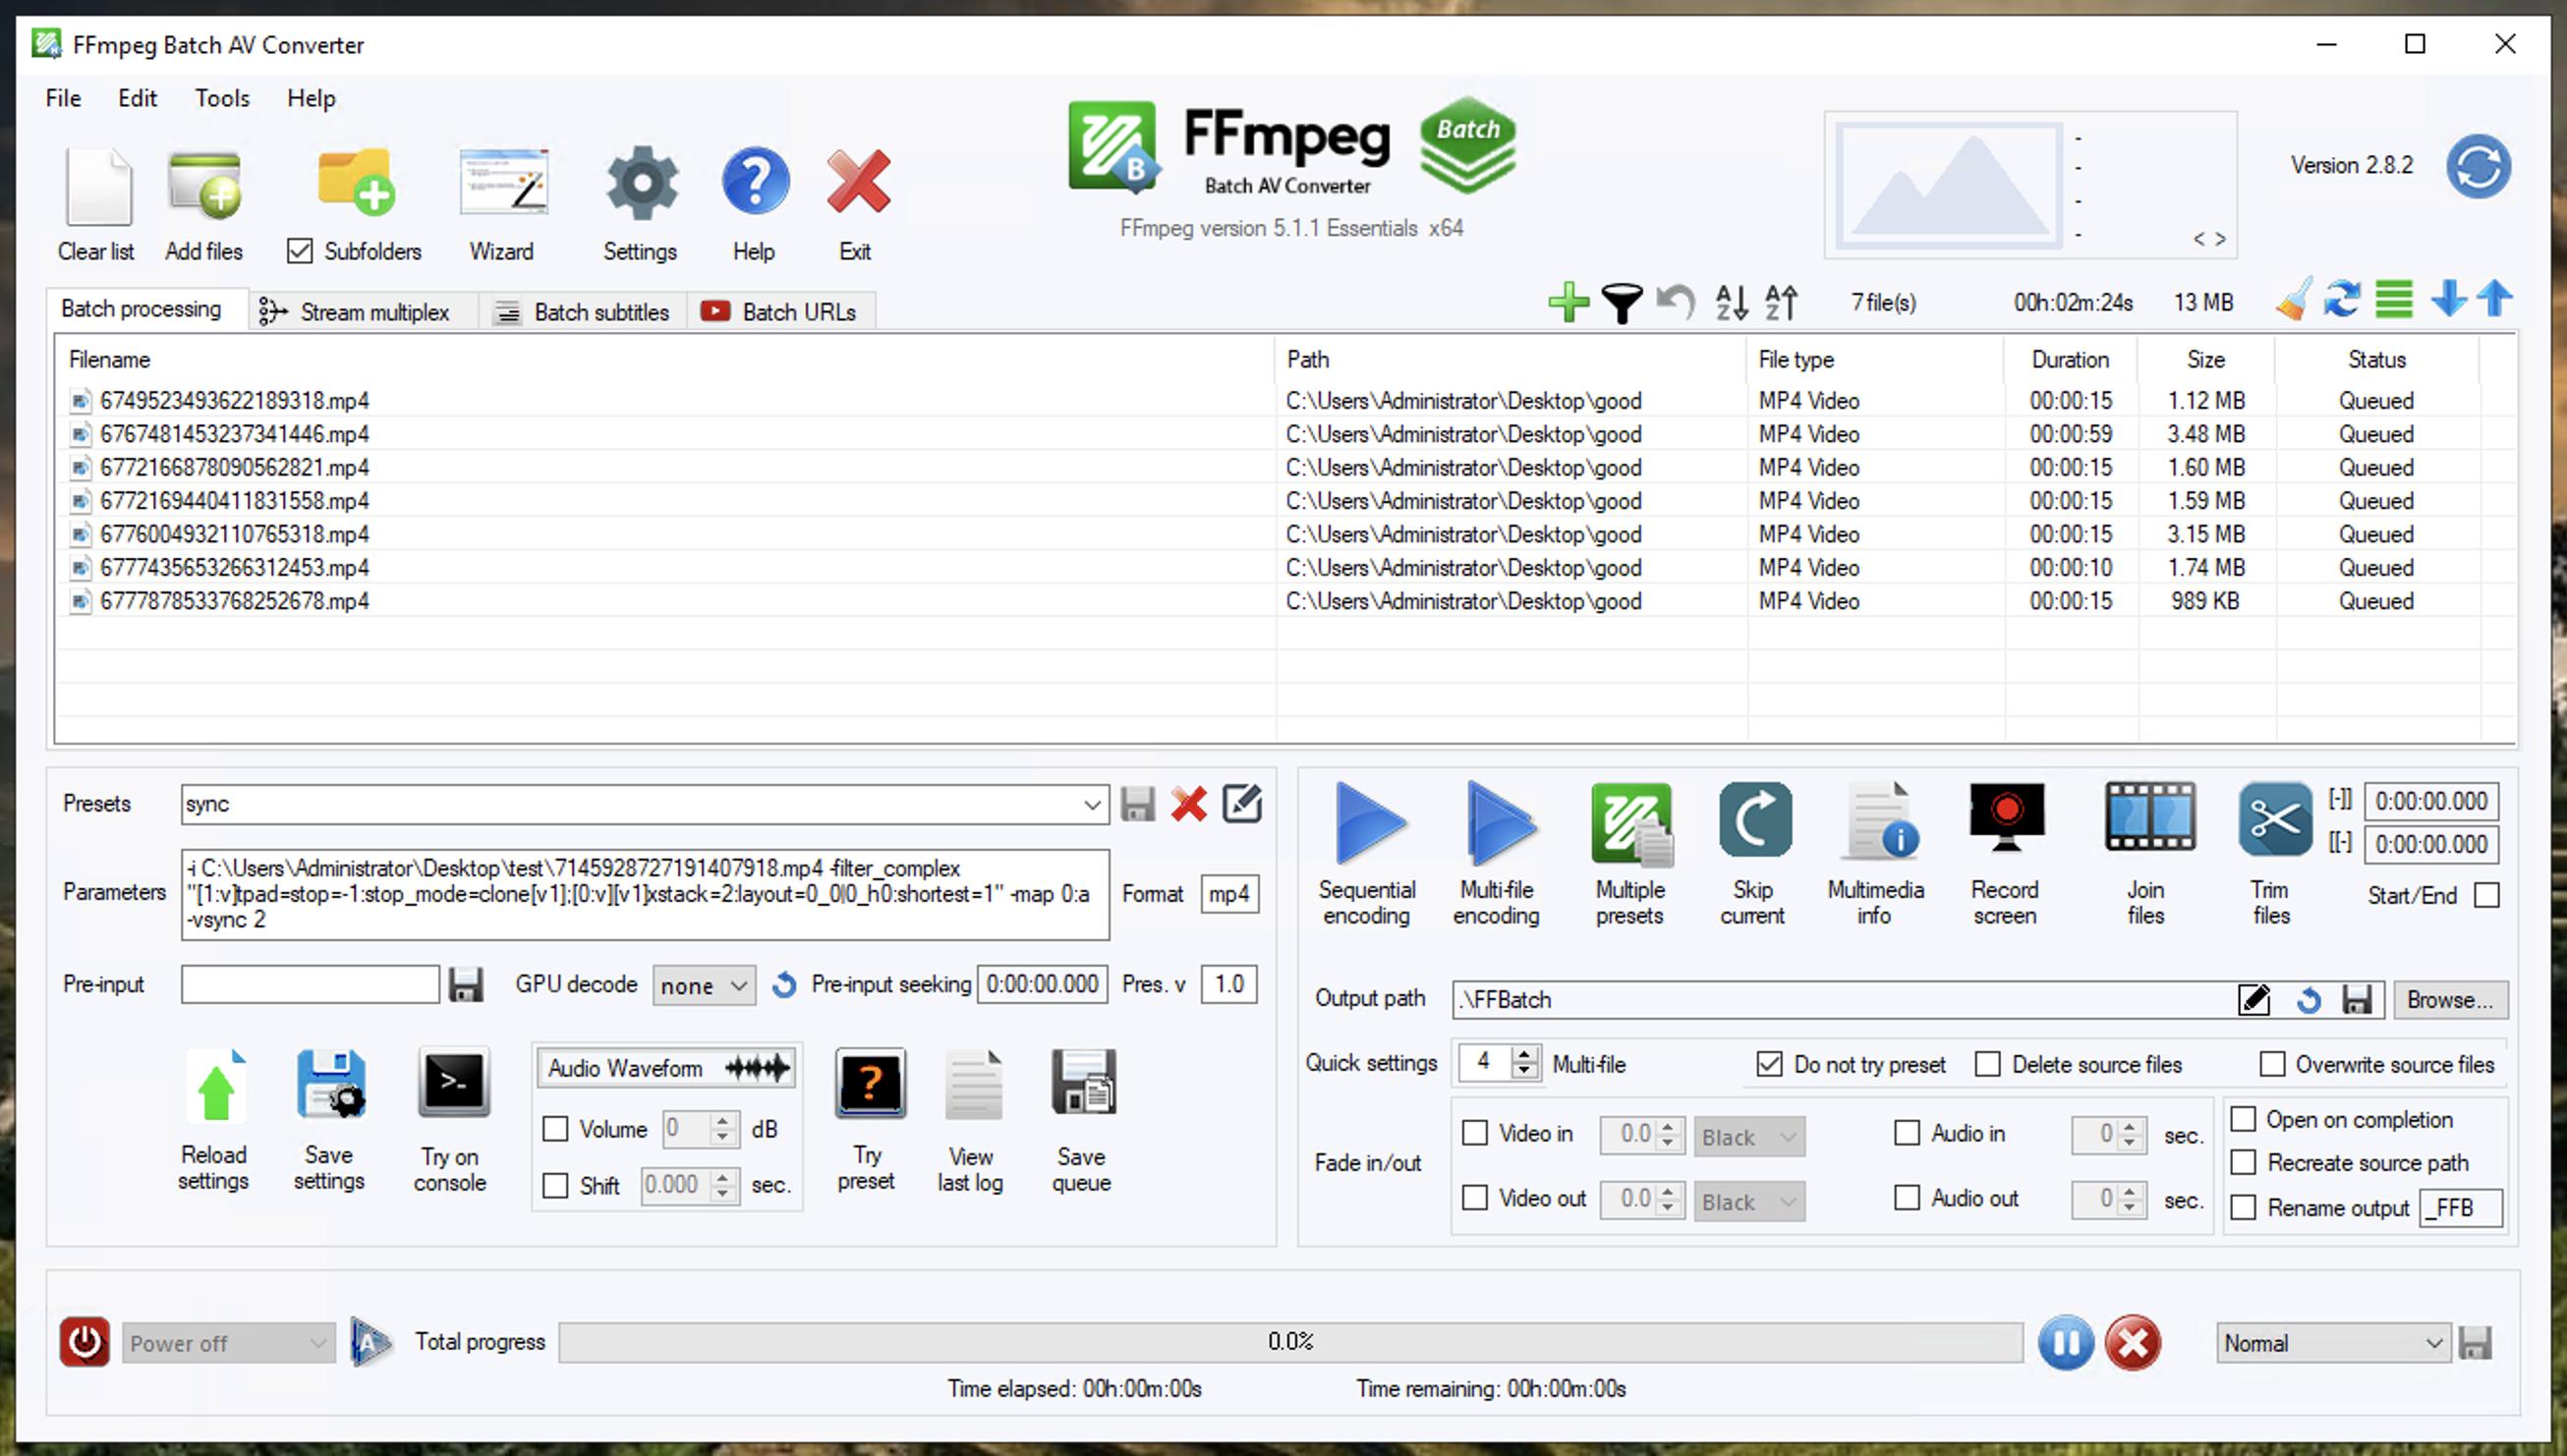
Task: Enable Rename output checkbox
Action: pyautogui.click(x=2243, y=1208)
